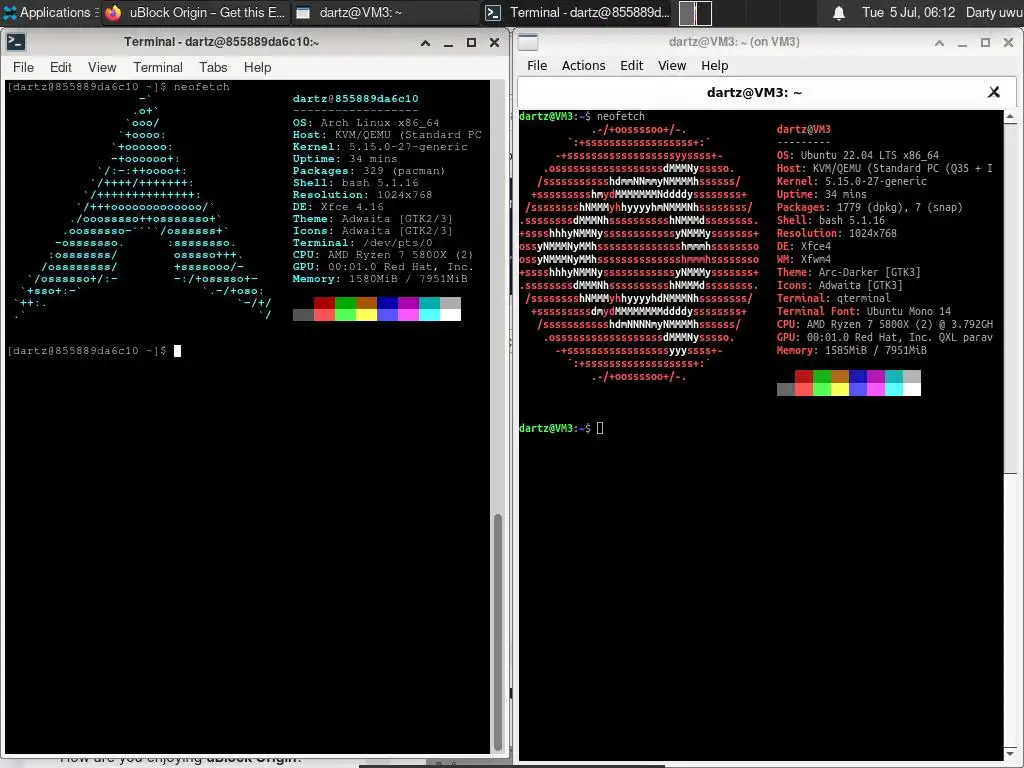Image resolution: width=1024 pixels, height=768 pixels.
Task: Click 'Packages: 329 (pacman)' line
Action: (x=369, y=170)
